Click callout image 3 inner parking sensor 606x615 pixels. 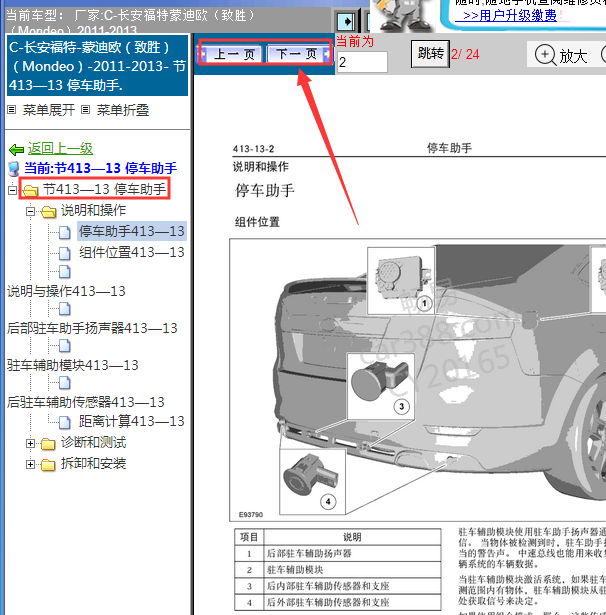pos(381,386)
